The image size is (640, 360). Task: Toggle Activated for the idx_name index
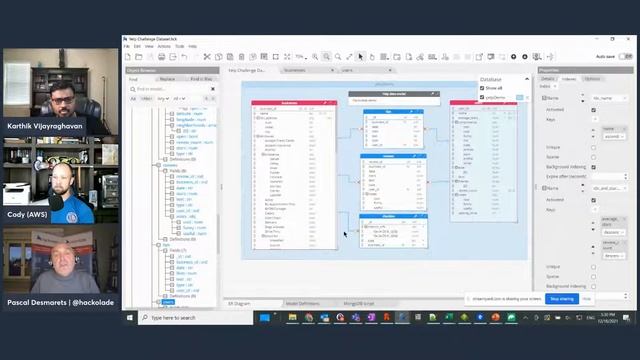point(593,110)
